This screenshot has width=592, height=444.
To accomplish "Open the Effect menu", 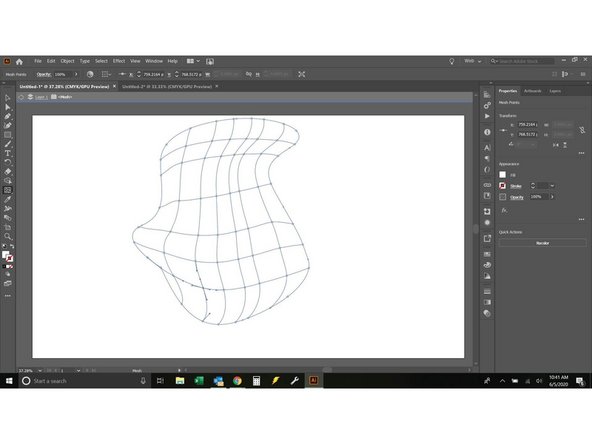I will (x=119, y=61).
